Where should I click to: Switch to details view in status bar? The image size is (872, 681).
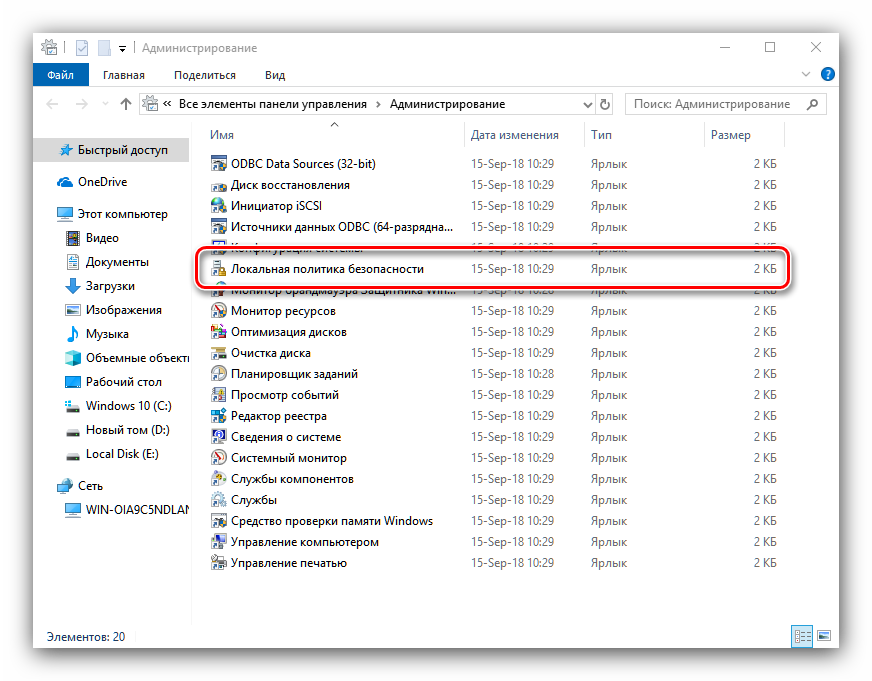tap(802, 636)
